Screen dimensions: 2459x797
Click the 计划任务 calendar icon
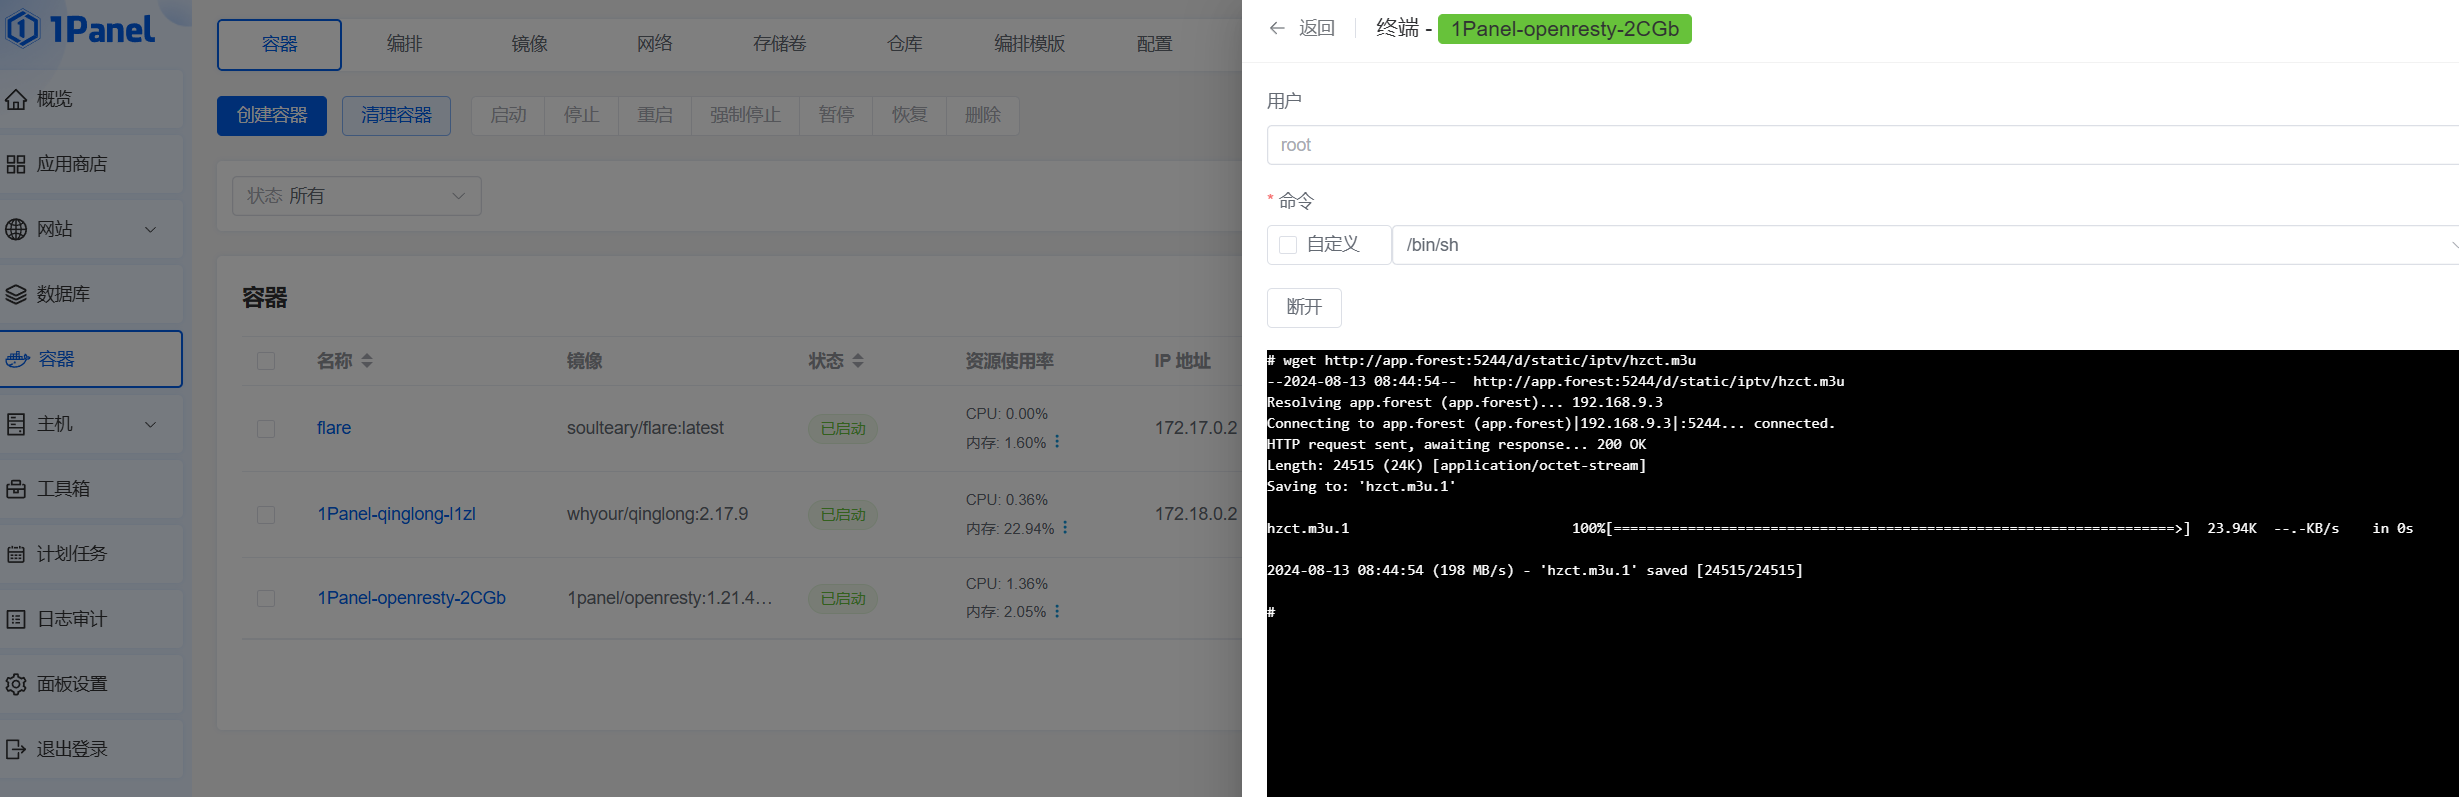click(x=16, y=554)
